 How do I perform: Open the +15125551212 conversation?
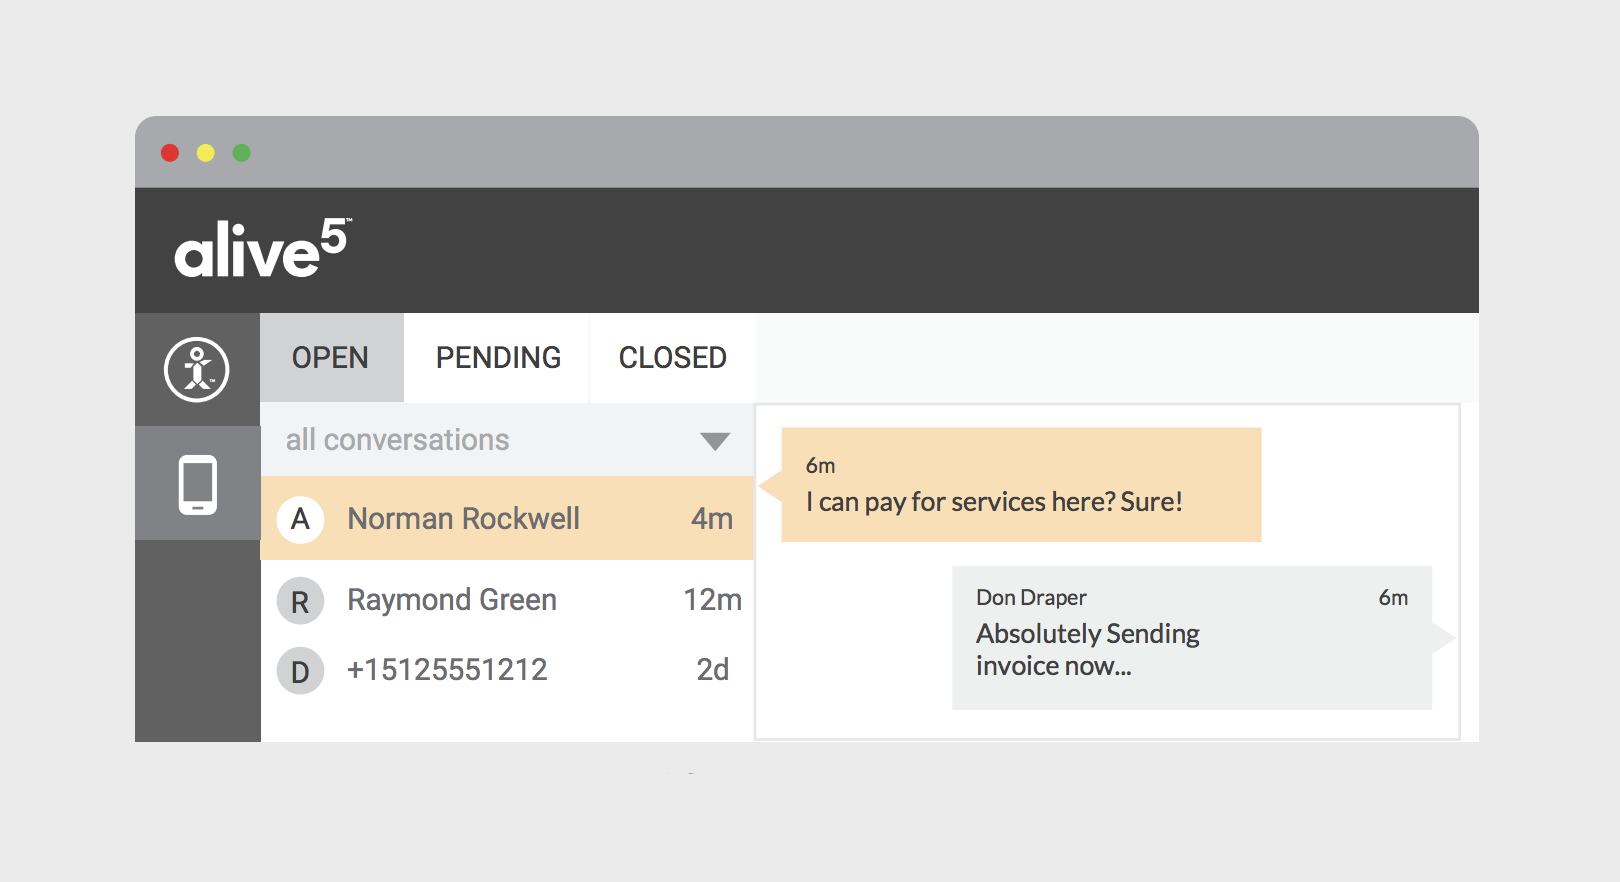point(447,670)
